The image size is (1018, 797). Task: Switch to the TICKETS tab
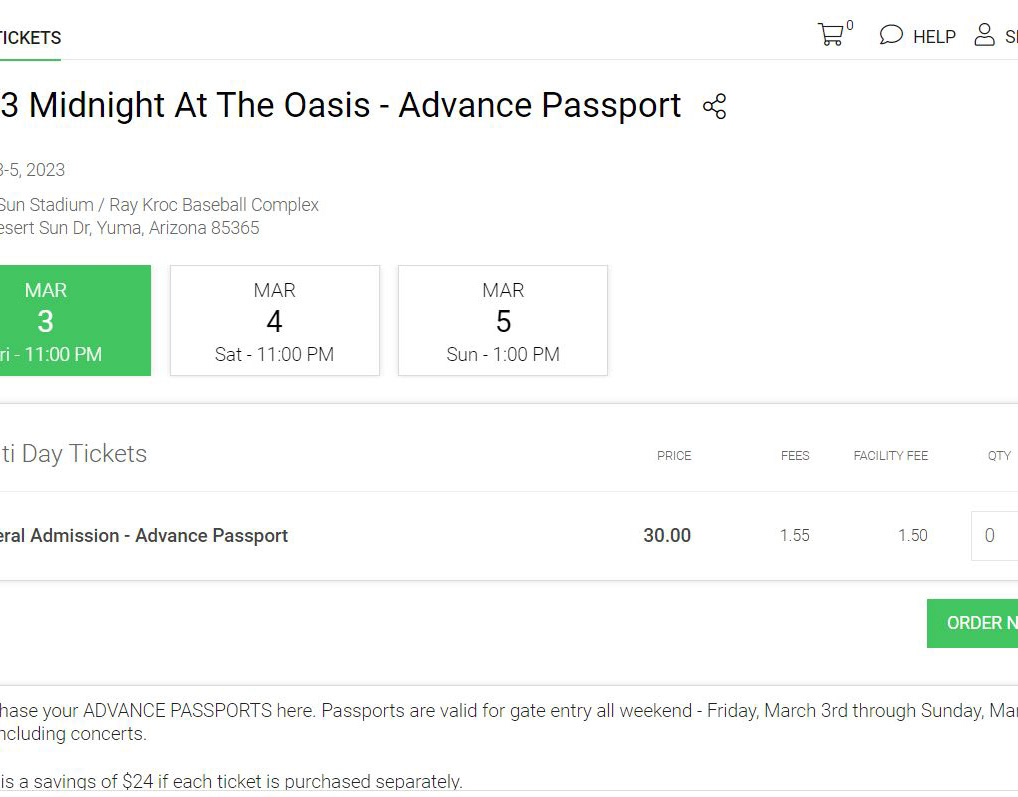pos(30,38)
